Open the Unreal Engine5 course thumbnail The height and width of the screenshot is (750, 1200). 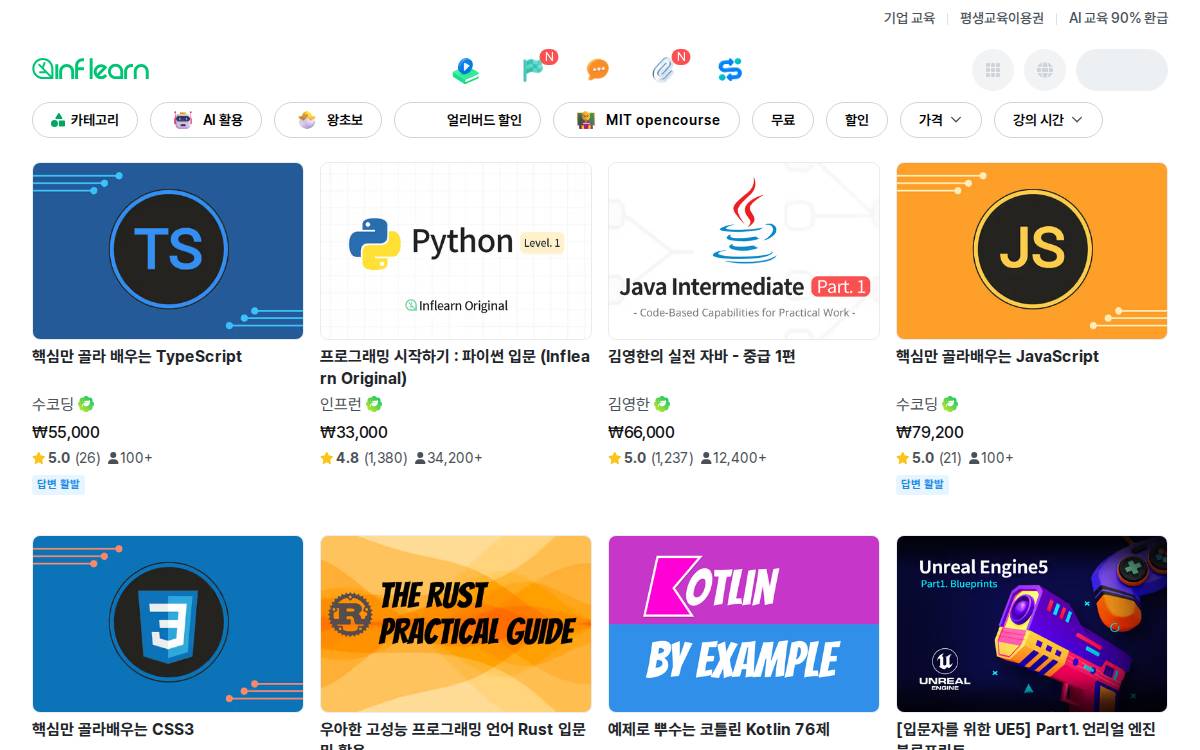[x=1032, y=624]
